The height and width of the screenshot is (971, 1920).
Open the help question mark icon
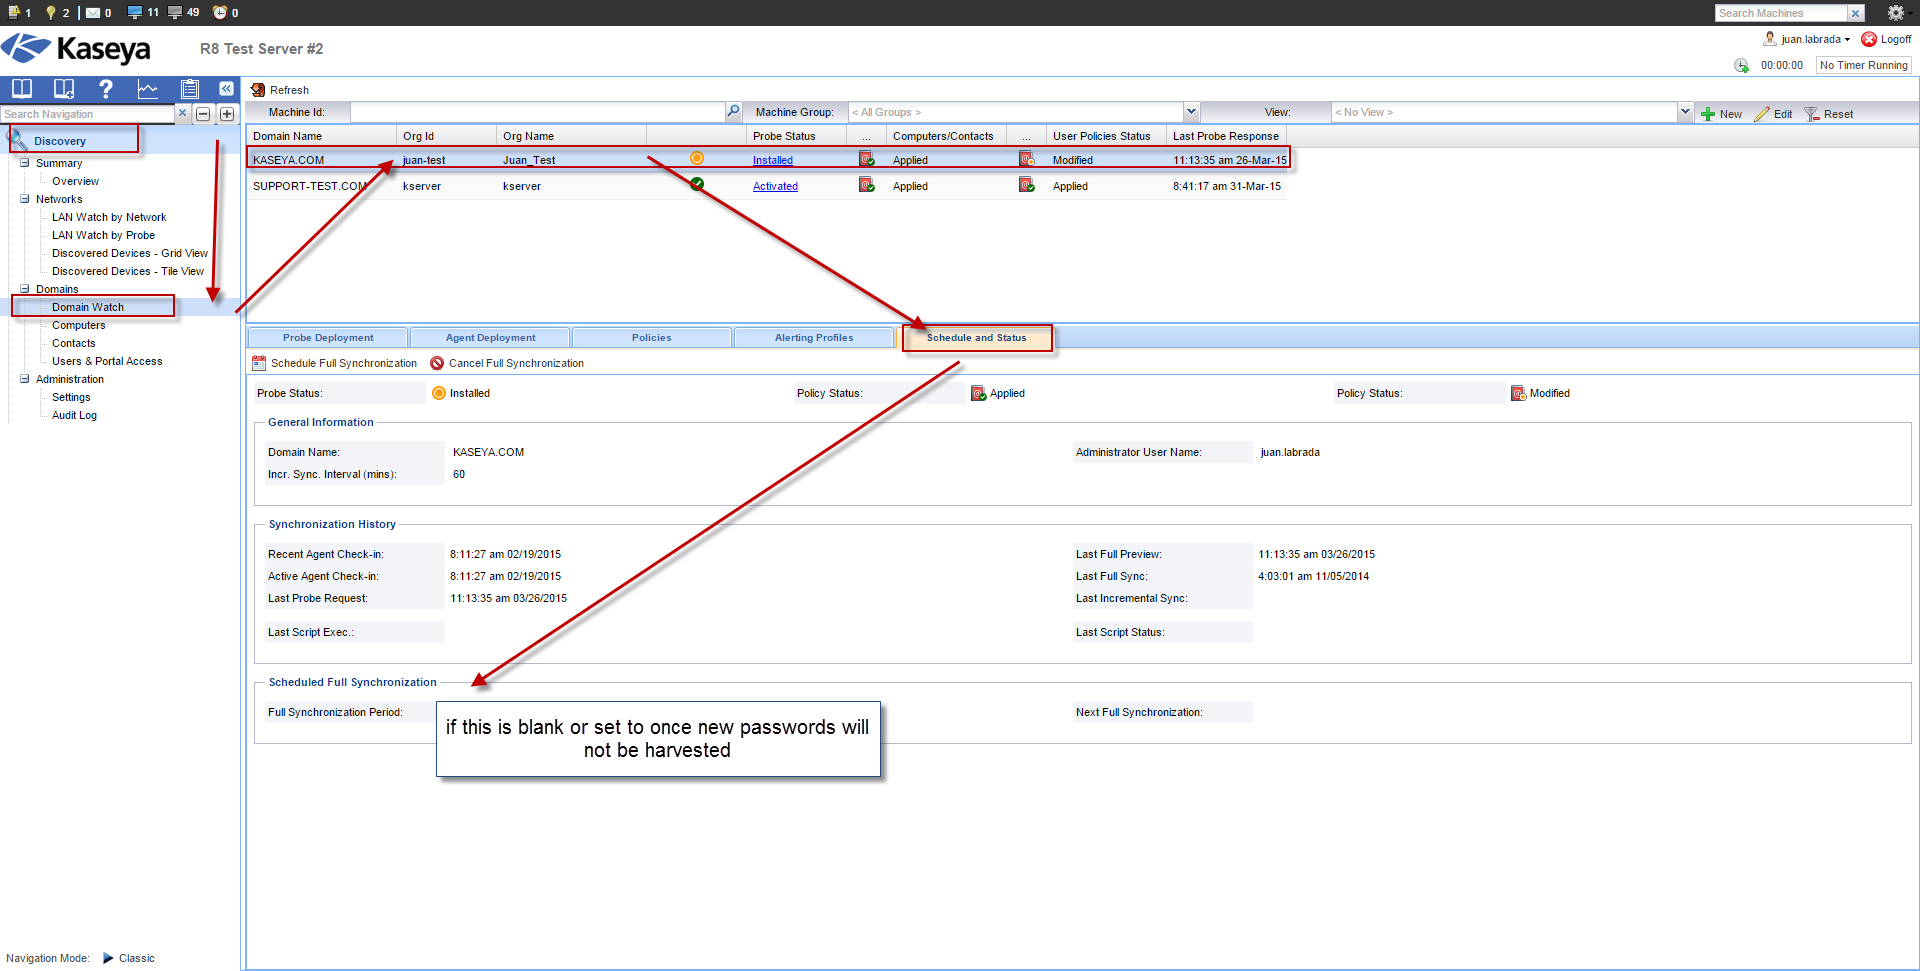pos(106,89)
